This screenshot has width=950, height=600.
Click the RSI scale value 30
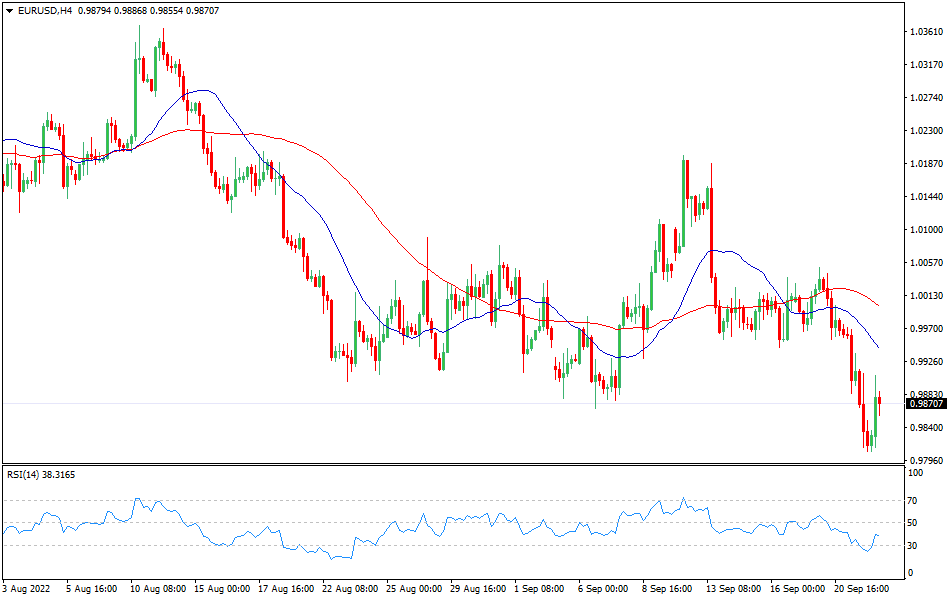[913, 545]
